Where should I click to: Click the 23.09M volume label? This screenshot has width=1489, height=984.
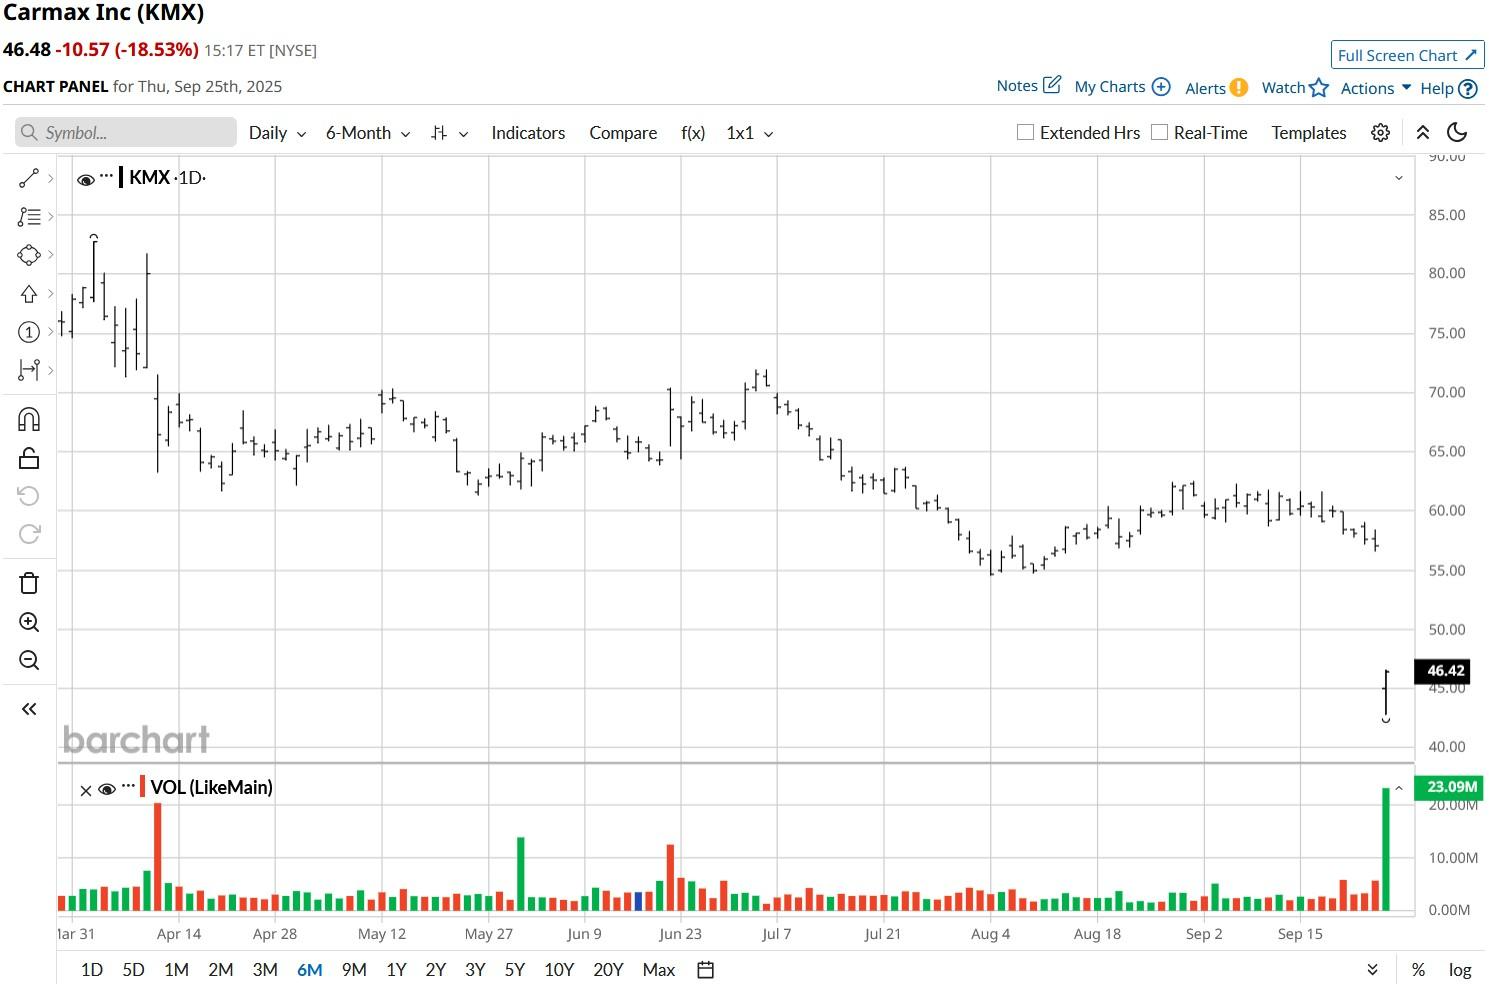tap(1449, 787)
